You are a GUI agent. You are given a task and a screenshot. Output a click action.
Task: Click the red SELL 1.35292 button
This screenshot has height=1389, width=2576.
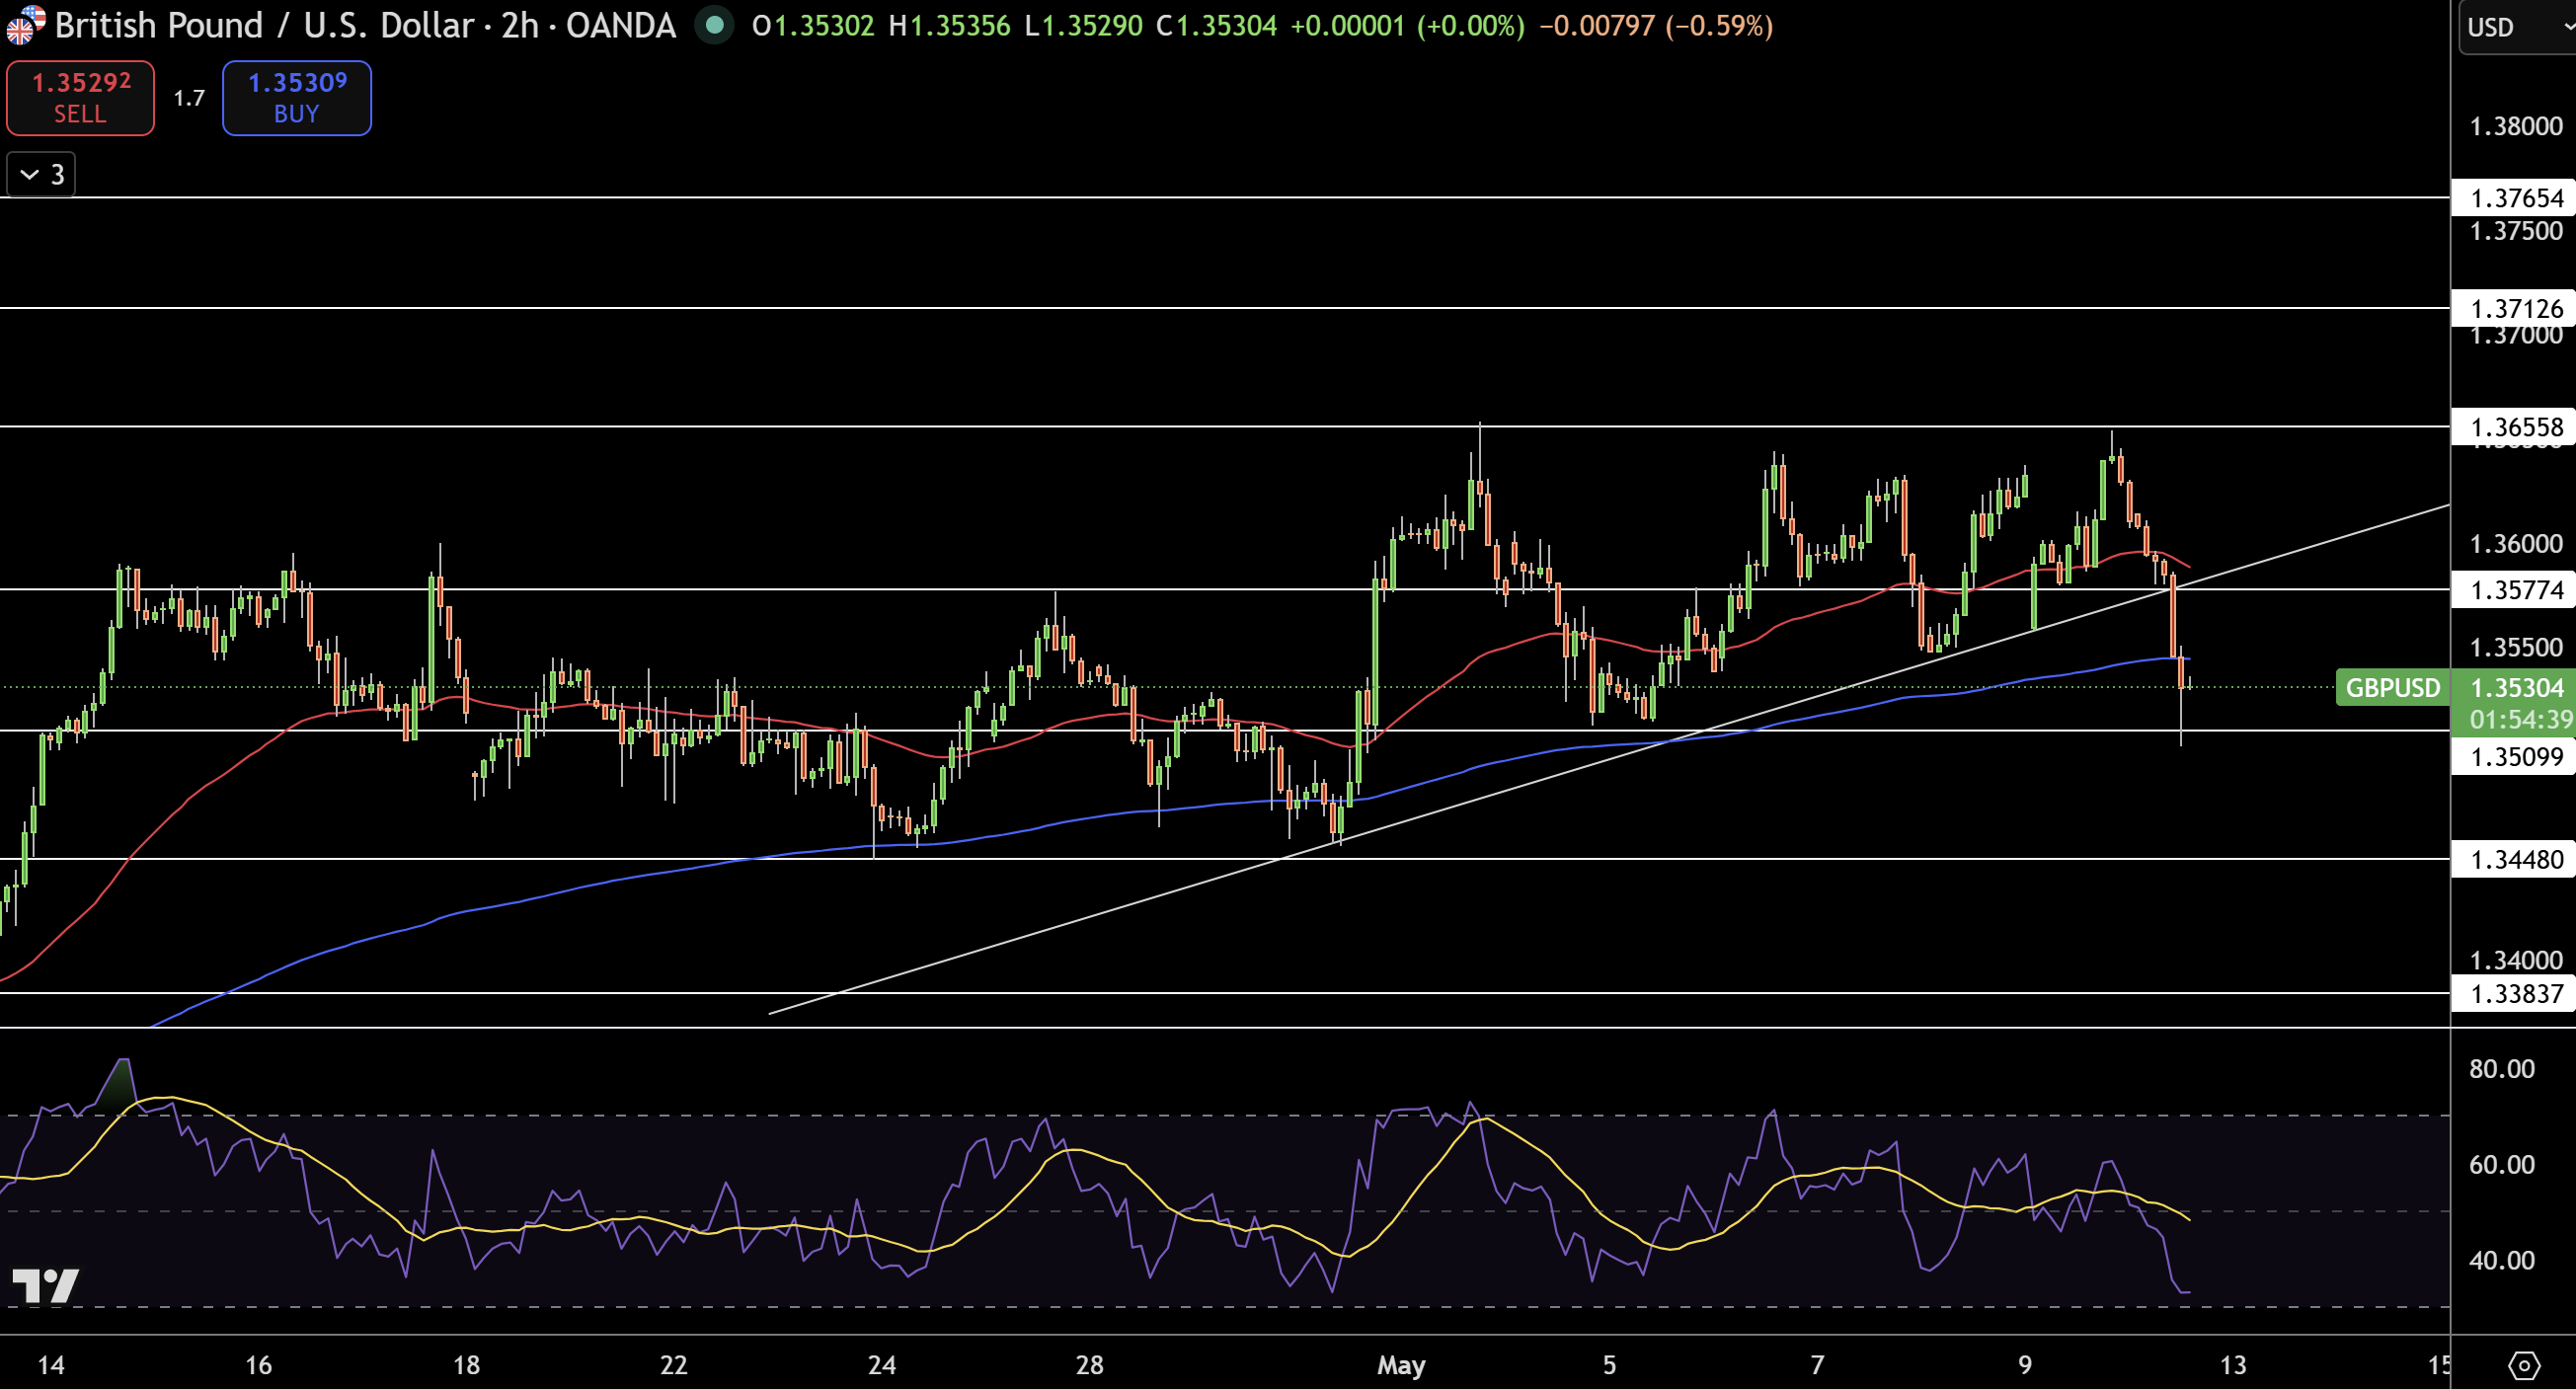(80, 98)
